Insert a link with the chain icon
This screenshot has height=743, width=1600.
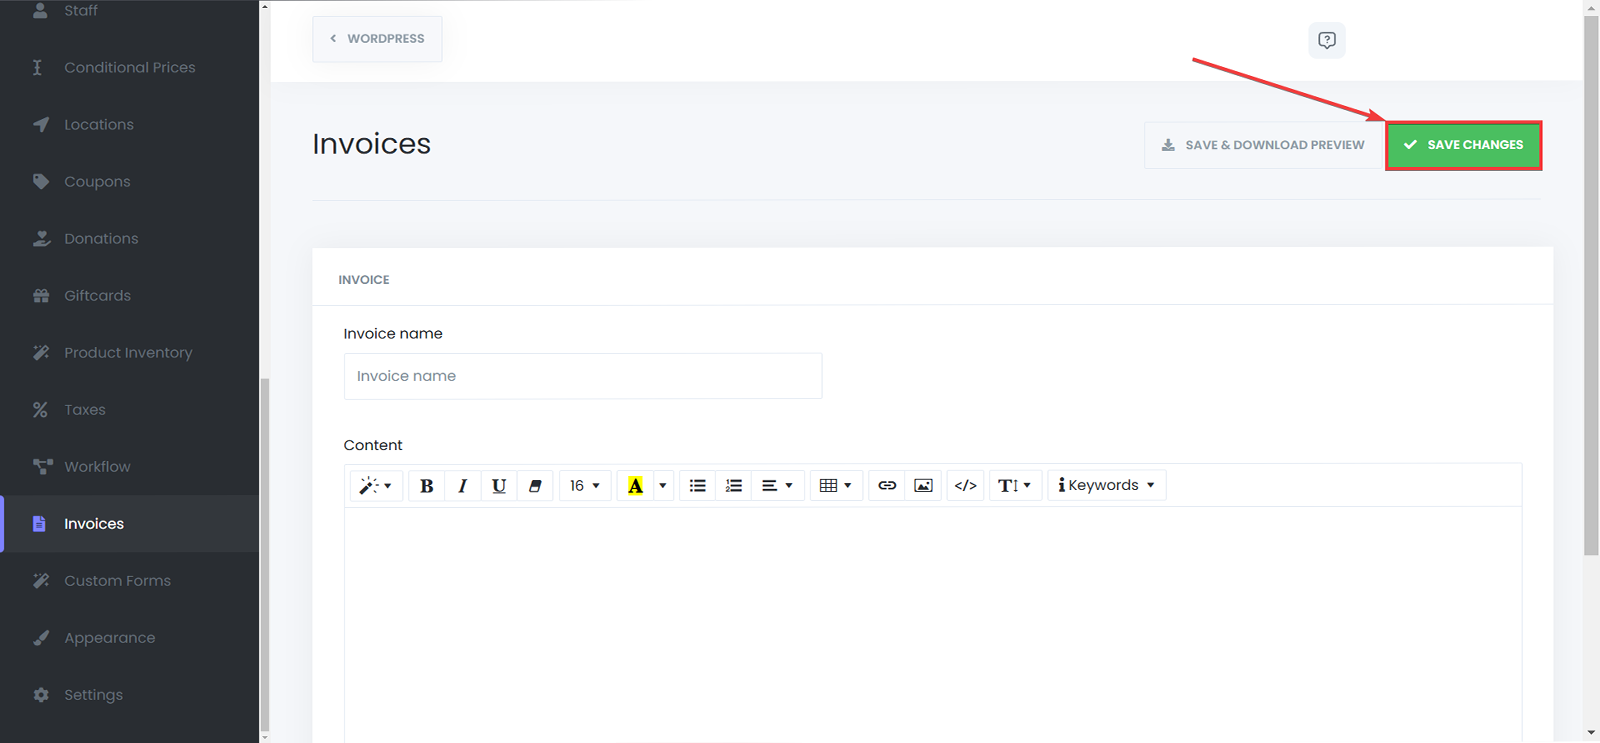tap(887, 486)
